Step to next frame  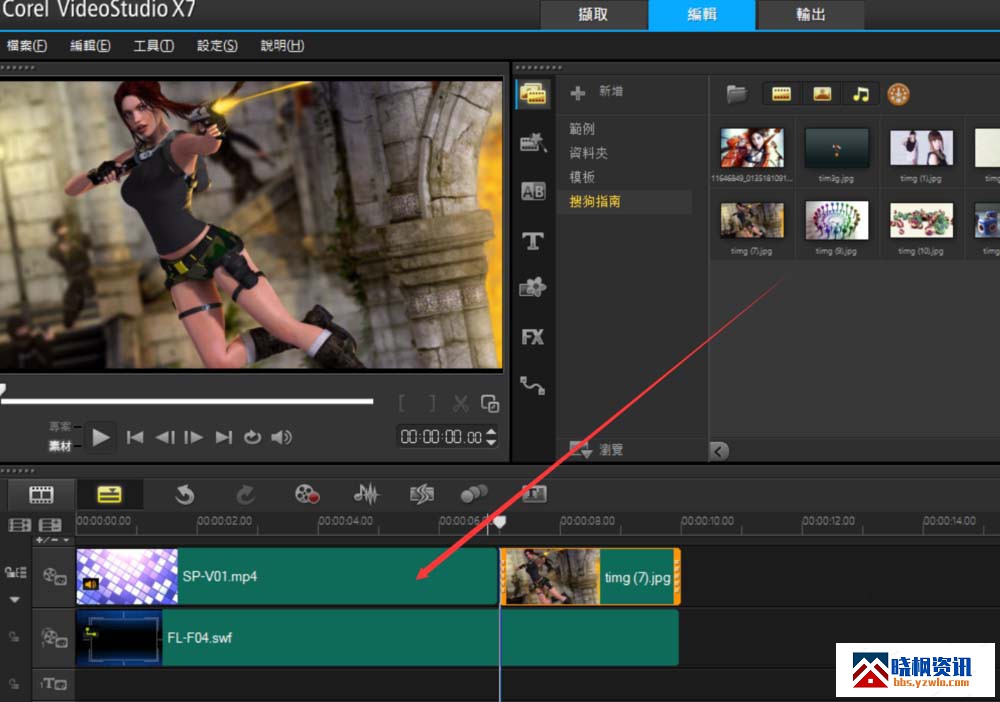click(193, 437)
